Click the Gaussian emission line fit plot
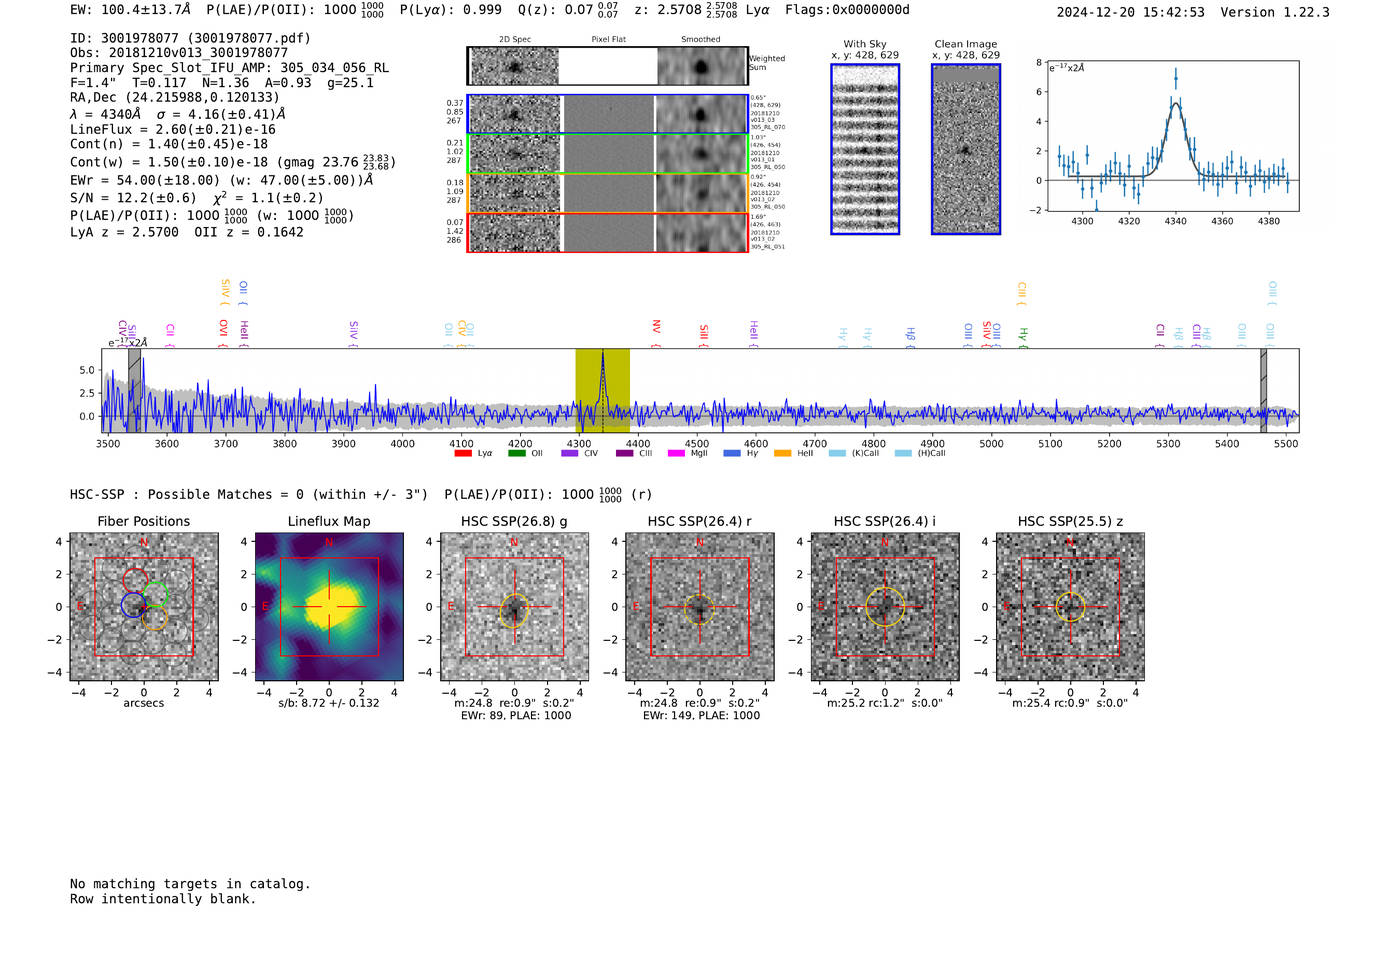The height and width of the screenshot is (953, 1400). 1172,136
